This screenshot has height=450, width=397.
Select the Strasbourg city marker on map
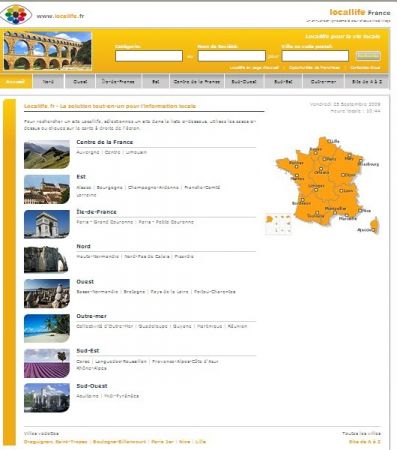361,160
